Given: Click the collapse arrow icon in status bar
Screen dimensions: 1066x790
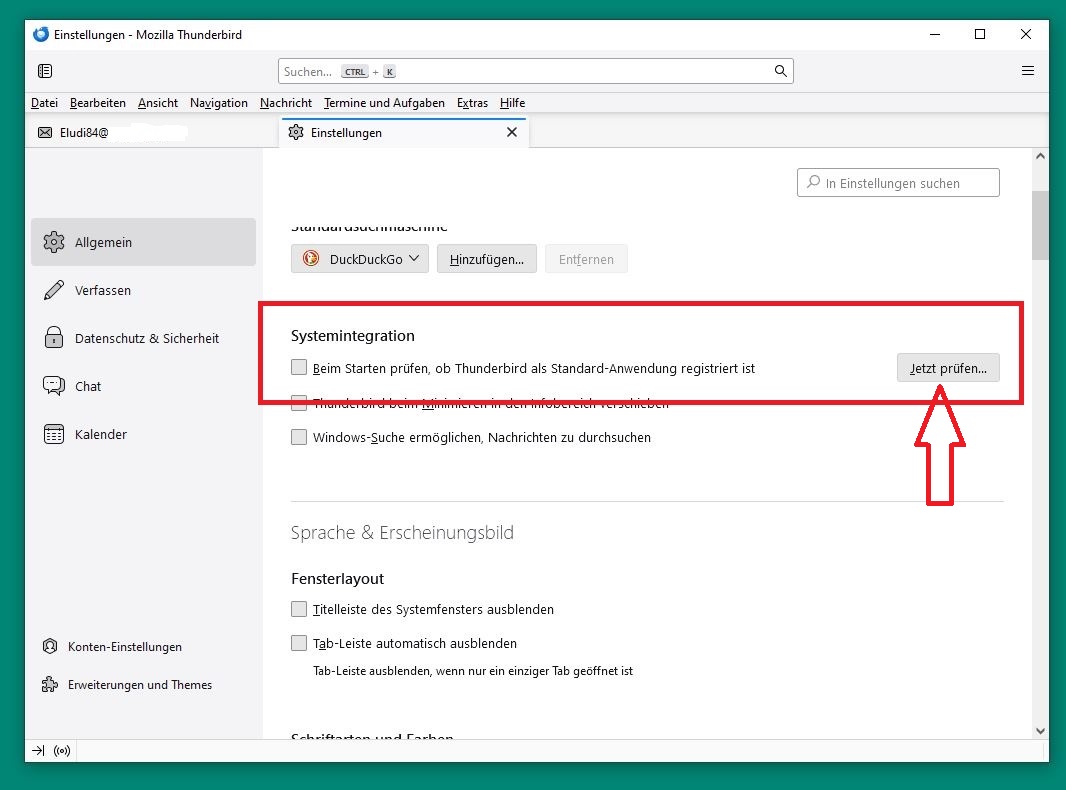Looking at the screenshot, I should coord(38,751).
